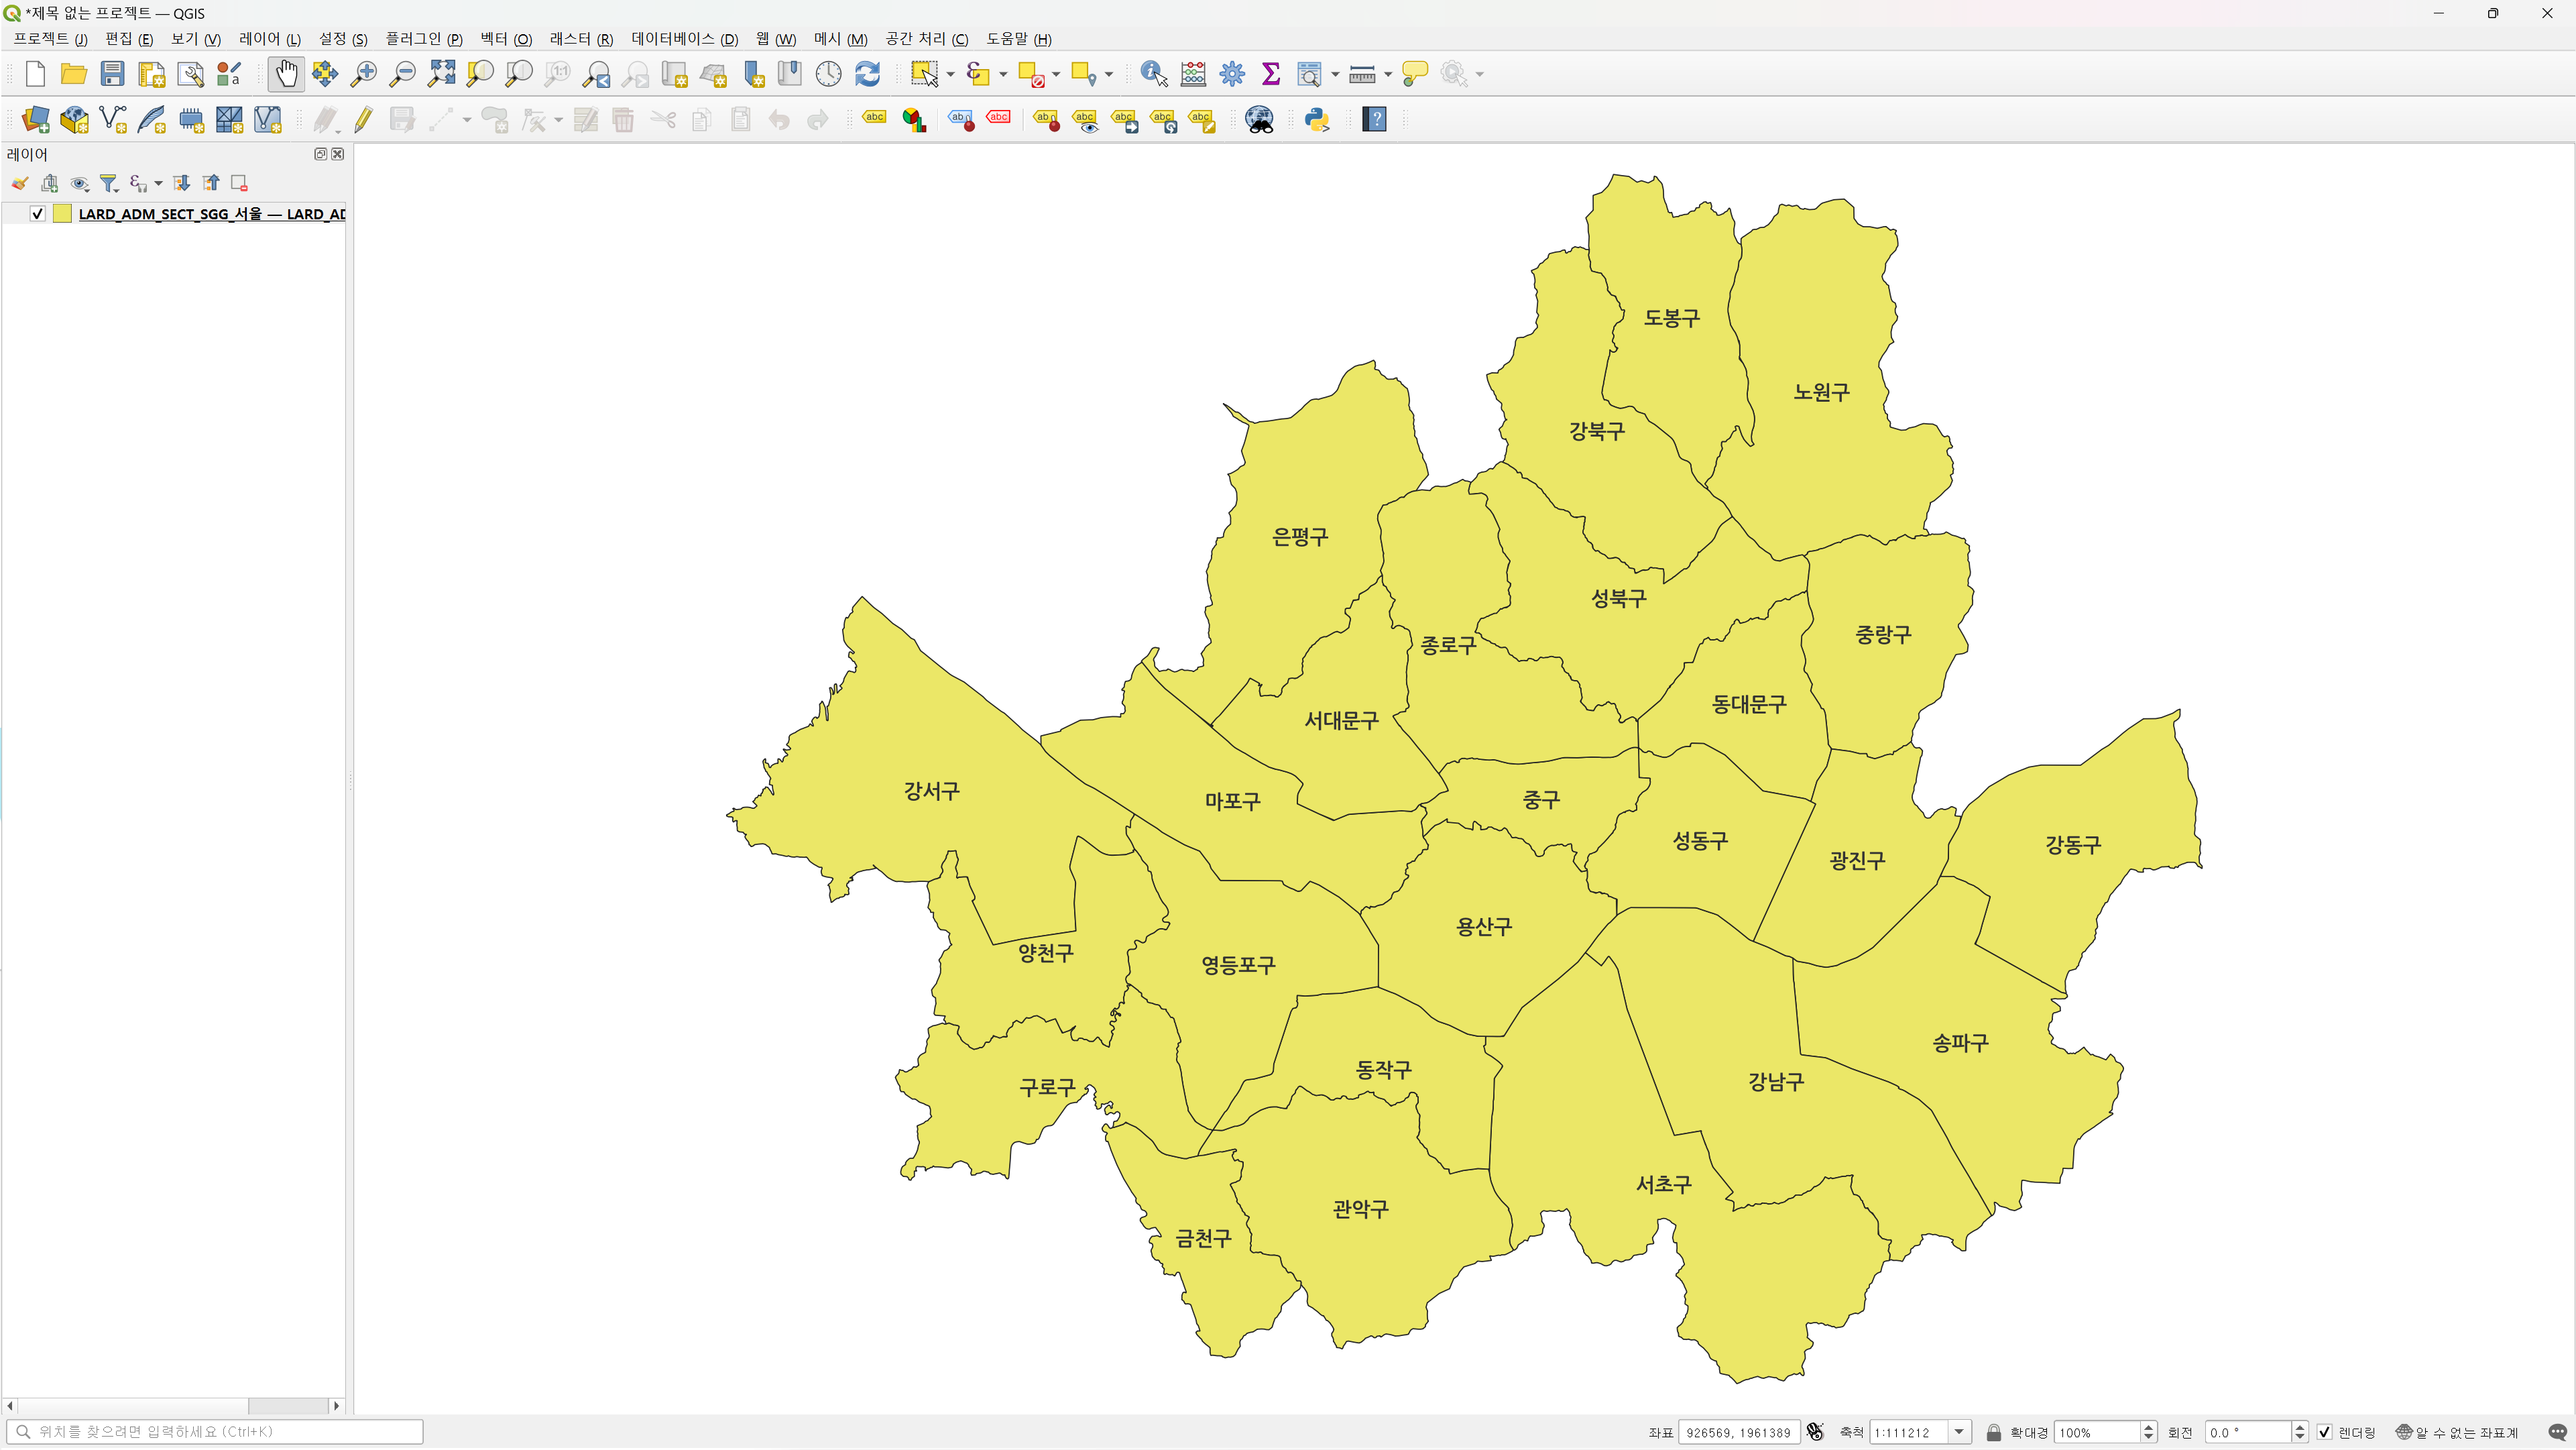Toggle the rendering checkbox in status bar
This screenshot has width=2576, height=1450.
pyautogui.click(x=2324, y=1432)
